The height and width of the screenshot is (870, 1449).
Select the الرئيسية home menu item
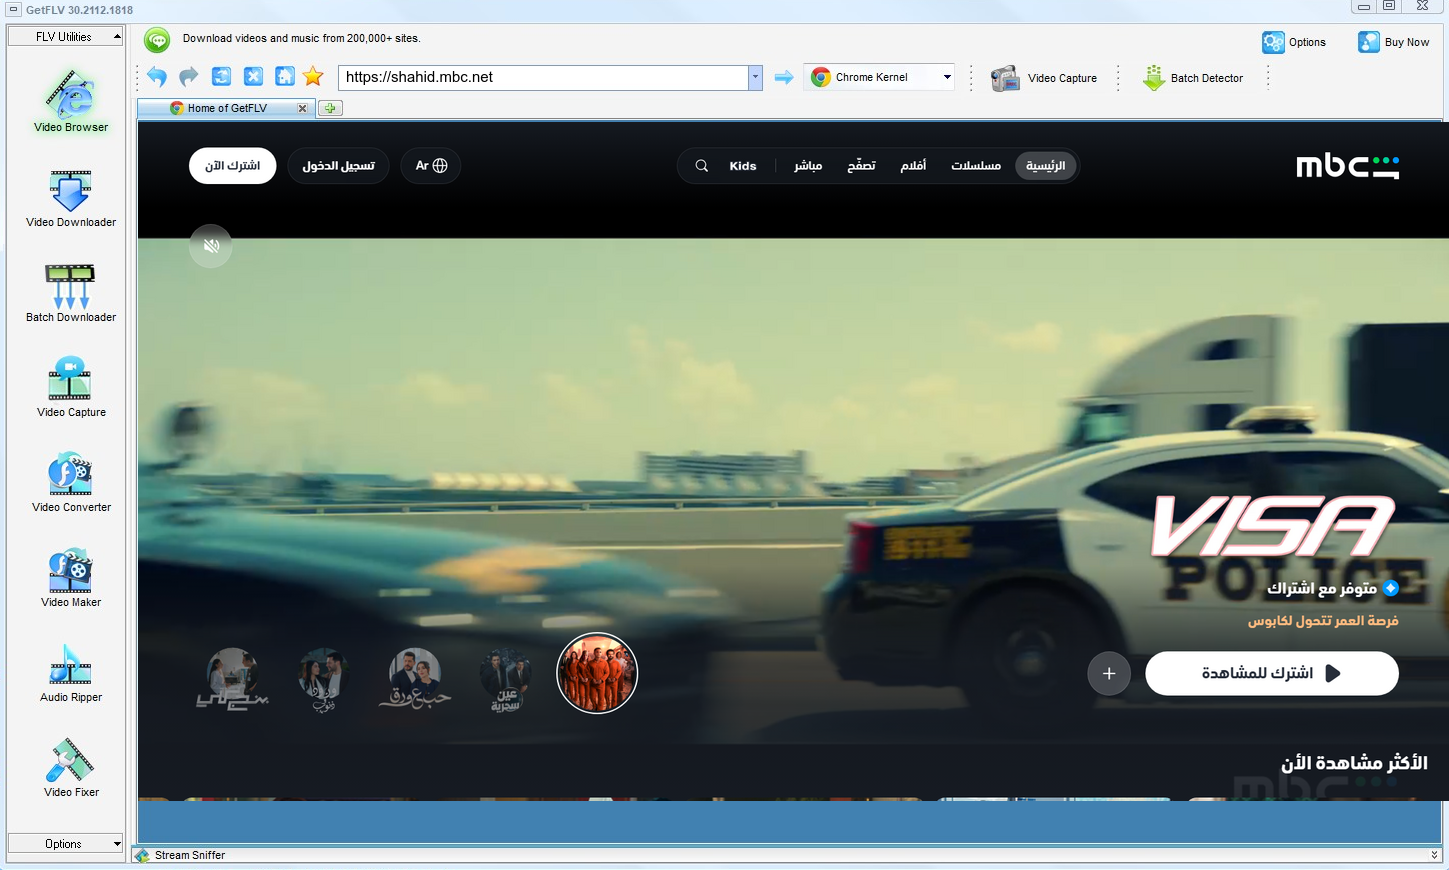tap(1046, 166)
